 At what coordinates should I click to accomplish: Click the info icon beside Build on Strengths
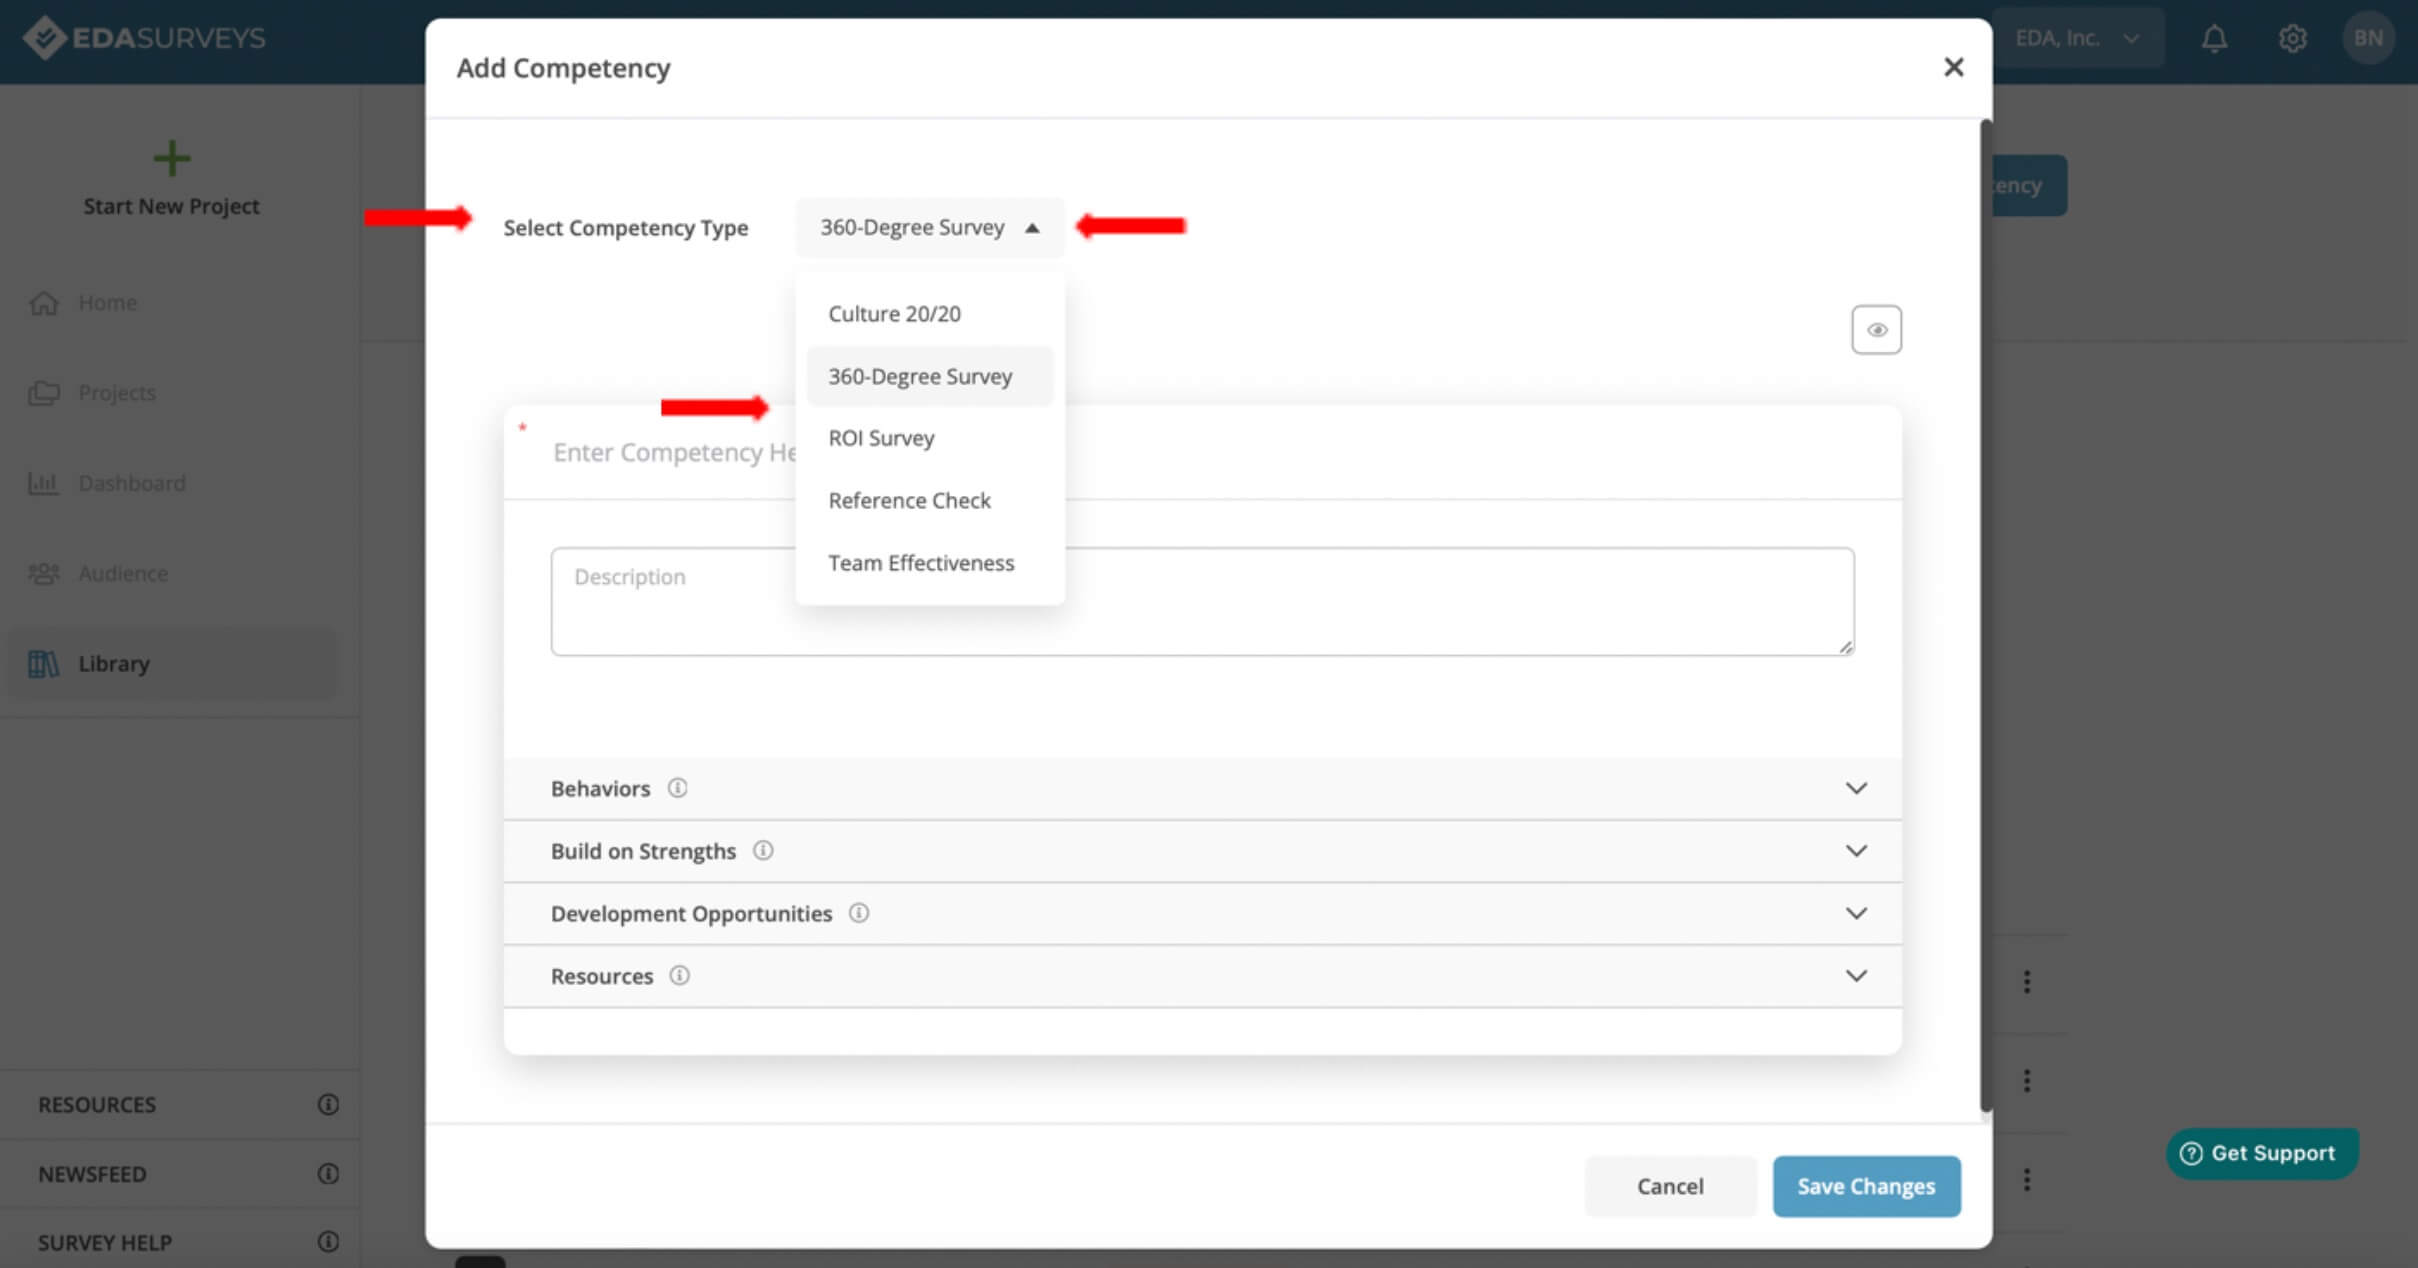coord(763,851)
